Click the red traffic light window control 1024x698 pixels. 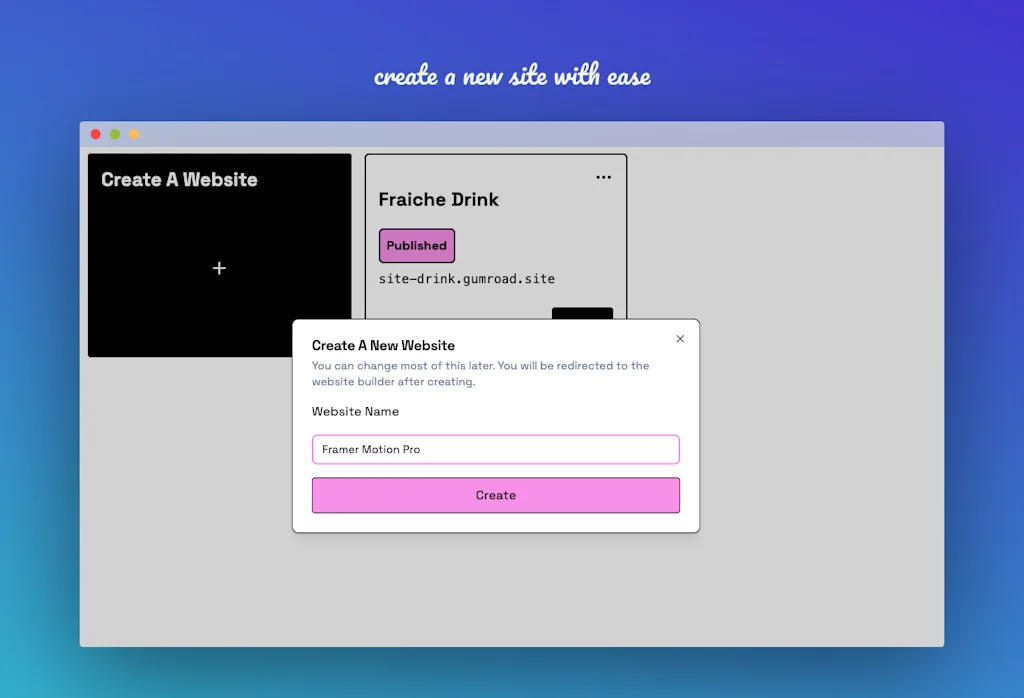pyautogui.click(x=95, y=133)
